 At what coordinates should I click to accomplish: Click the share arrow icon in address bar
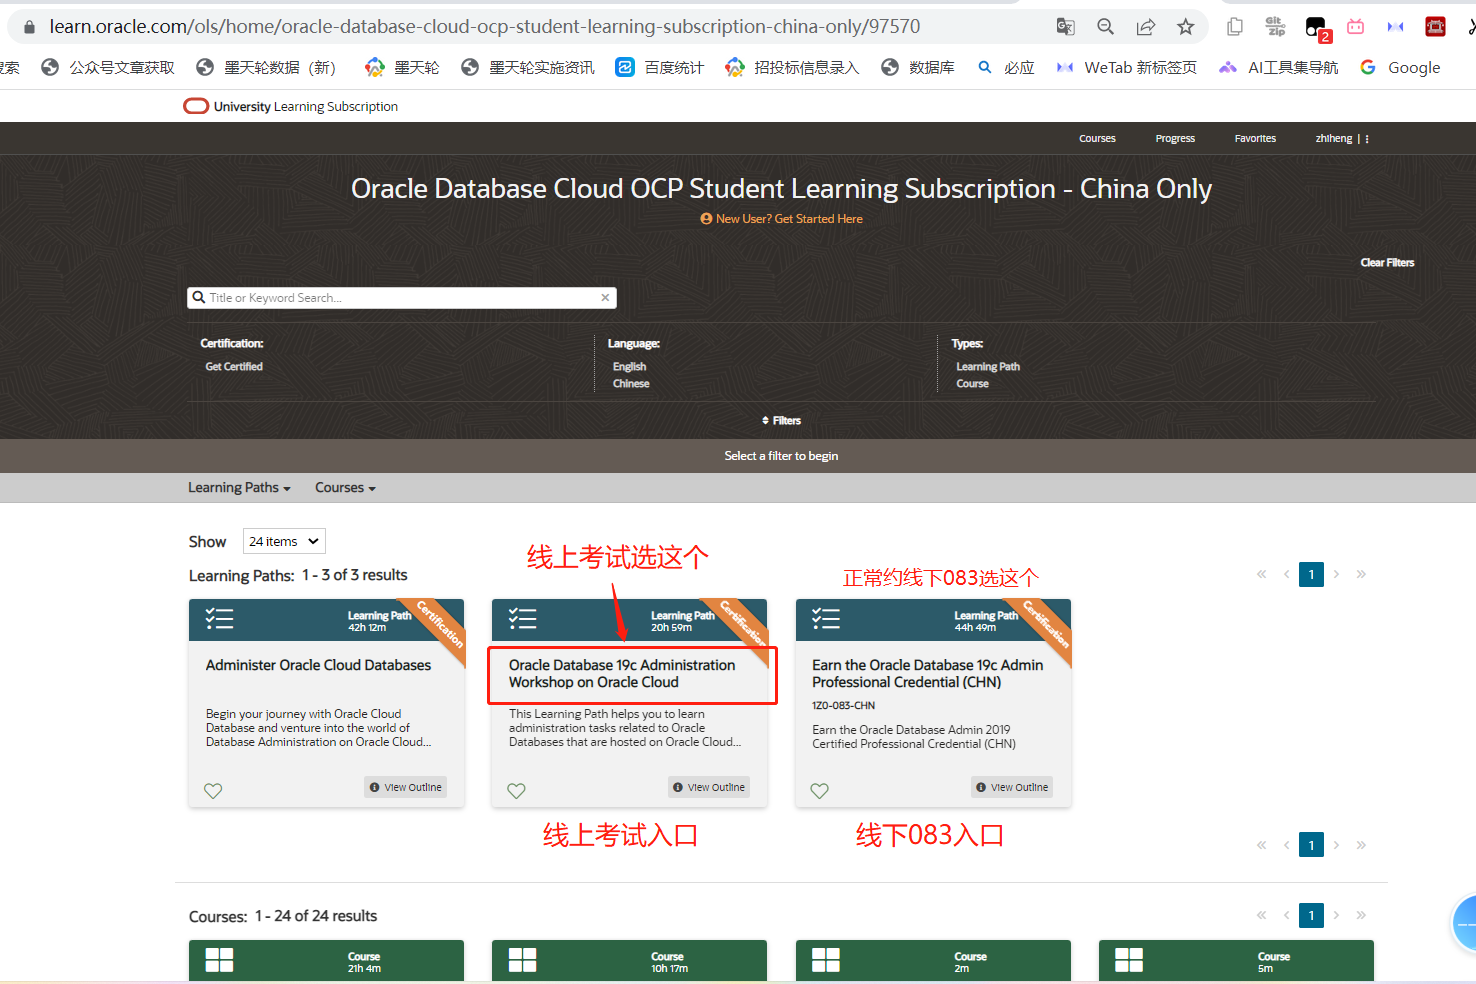tap(1145, 26)
